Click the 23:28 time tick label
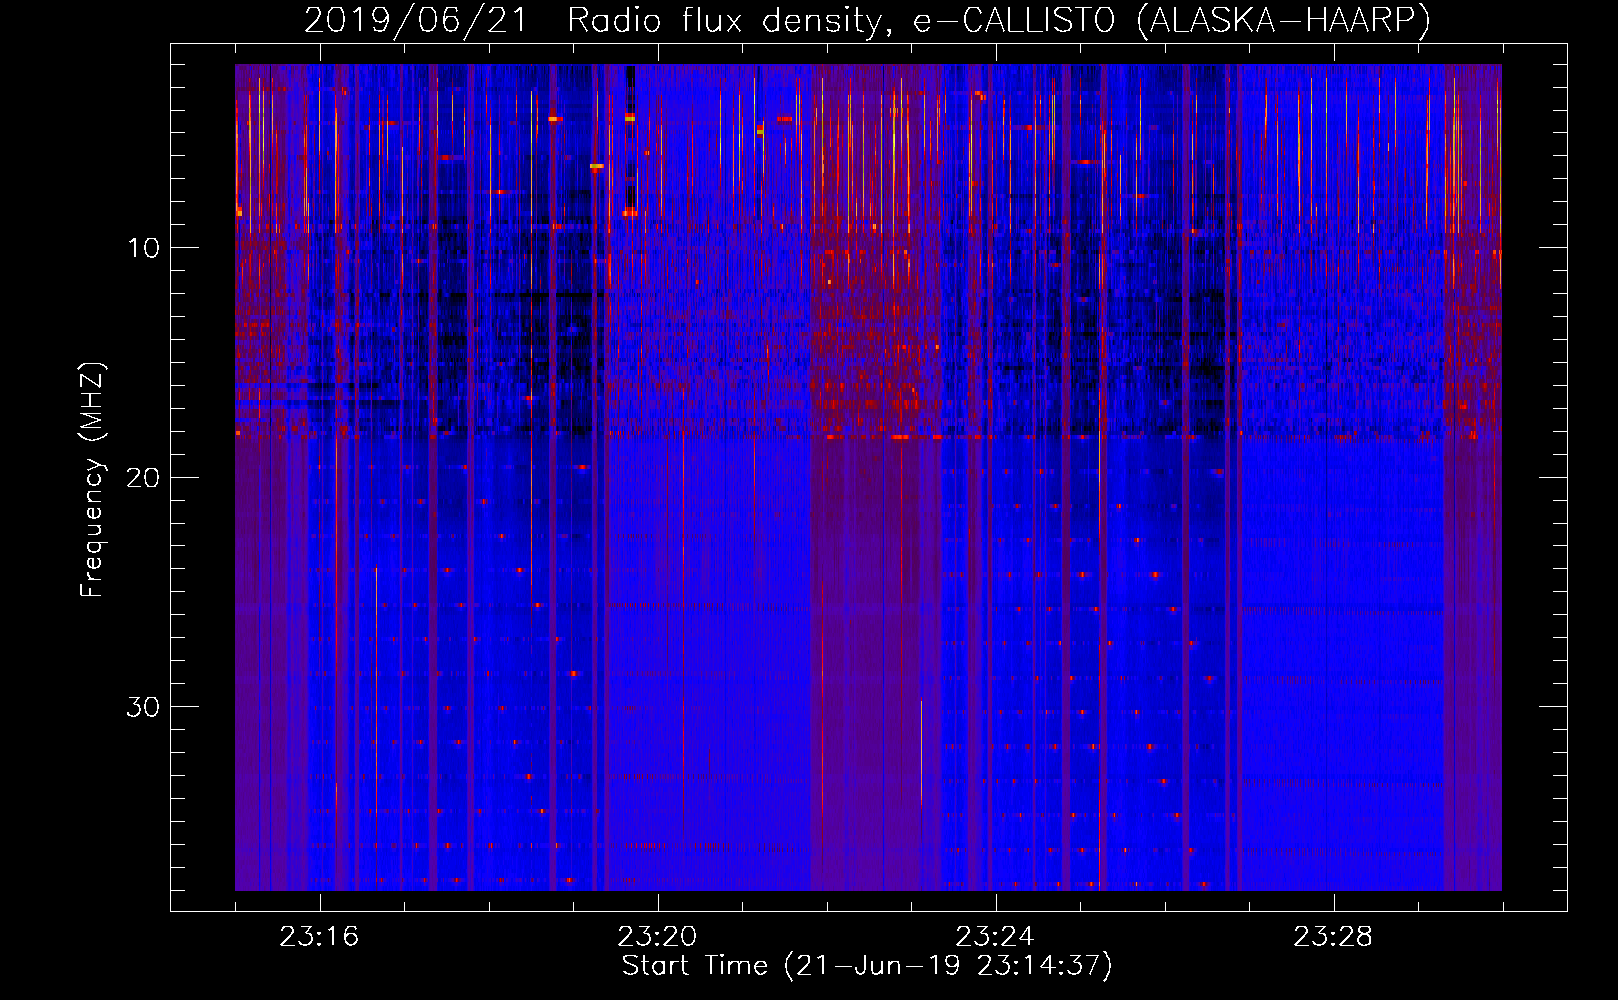The height and width of the screenshot is (1000, 1618). coord(1333,937)
